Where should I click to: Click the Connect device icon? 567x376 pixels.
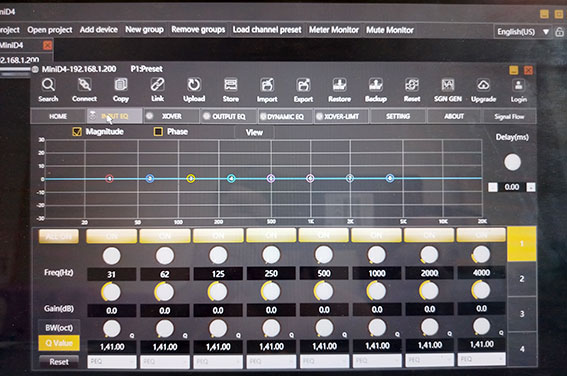point(84,85)
